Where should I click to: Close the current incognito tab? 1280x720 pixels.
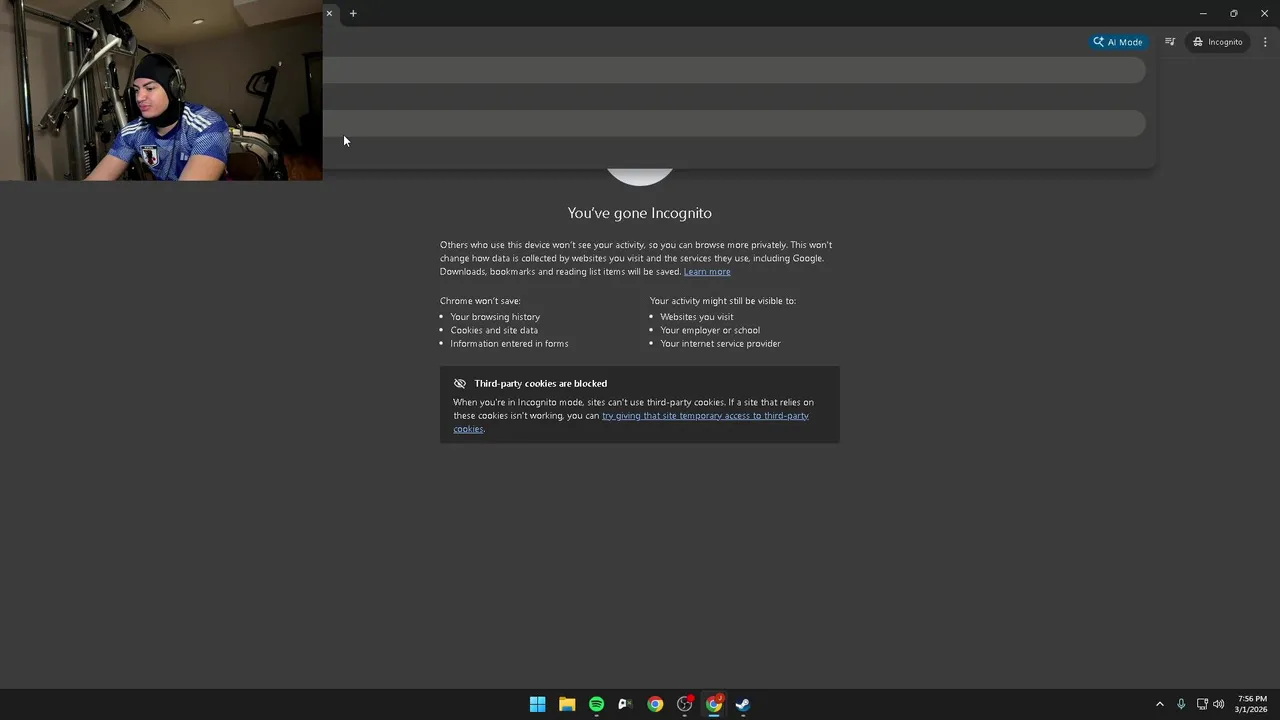click(x=329, y=13)
